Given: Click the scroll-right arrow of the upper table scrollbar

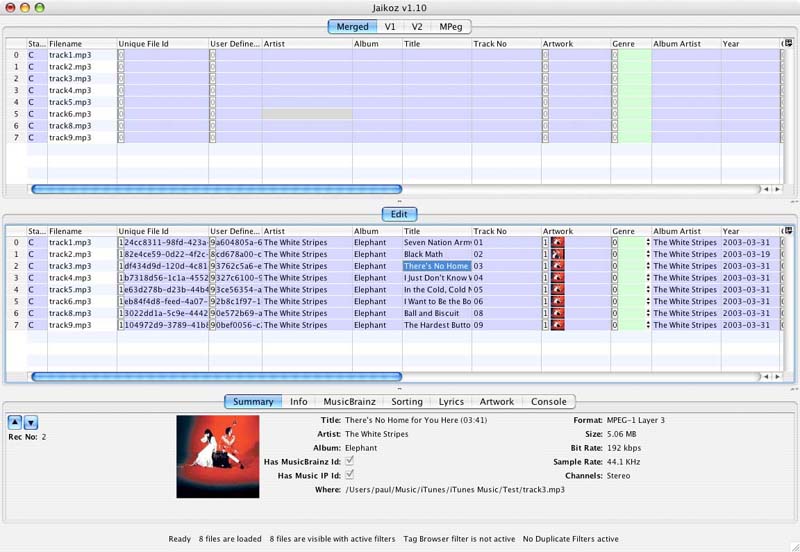Looking at the screenshot, I should coord(777,189).
